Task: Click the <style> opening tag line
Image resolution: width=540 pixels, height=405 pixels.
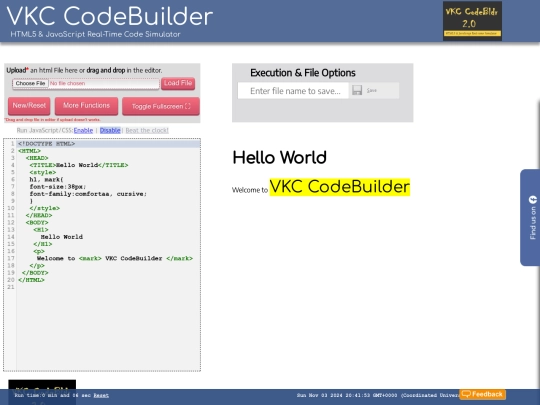Action: [x=43, y=172]
